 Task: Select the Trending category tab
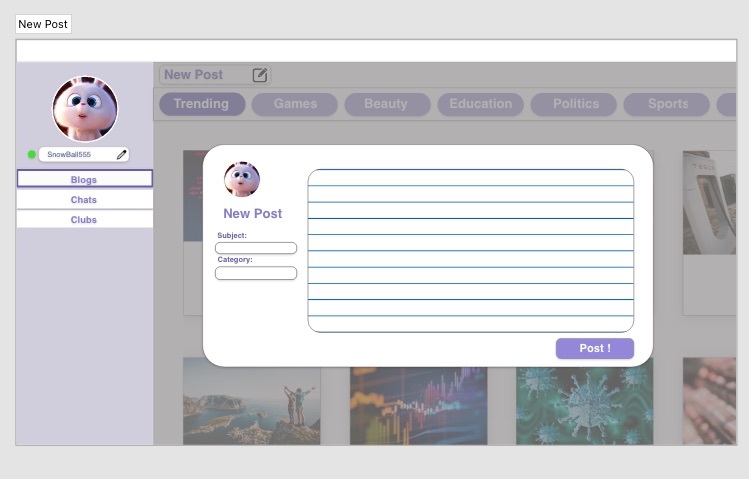click(x=202, y=104)
